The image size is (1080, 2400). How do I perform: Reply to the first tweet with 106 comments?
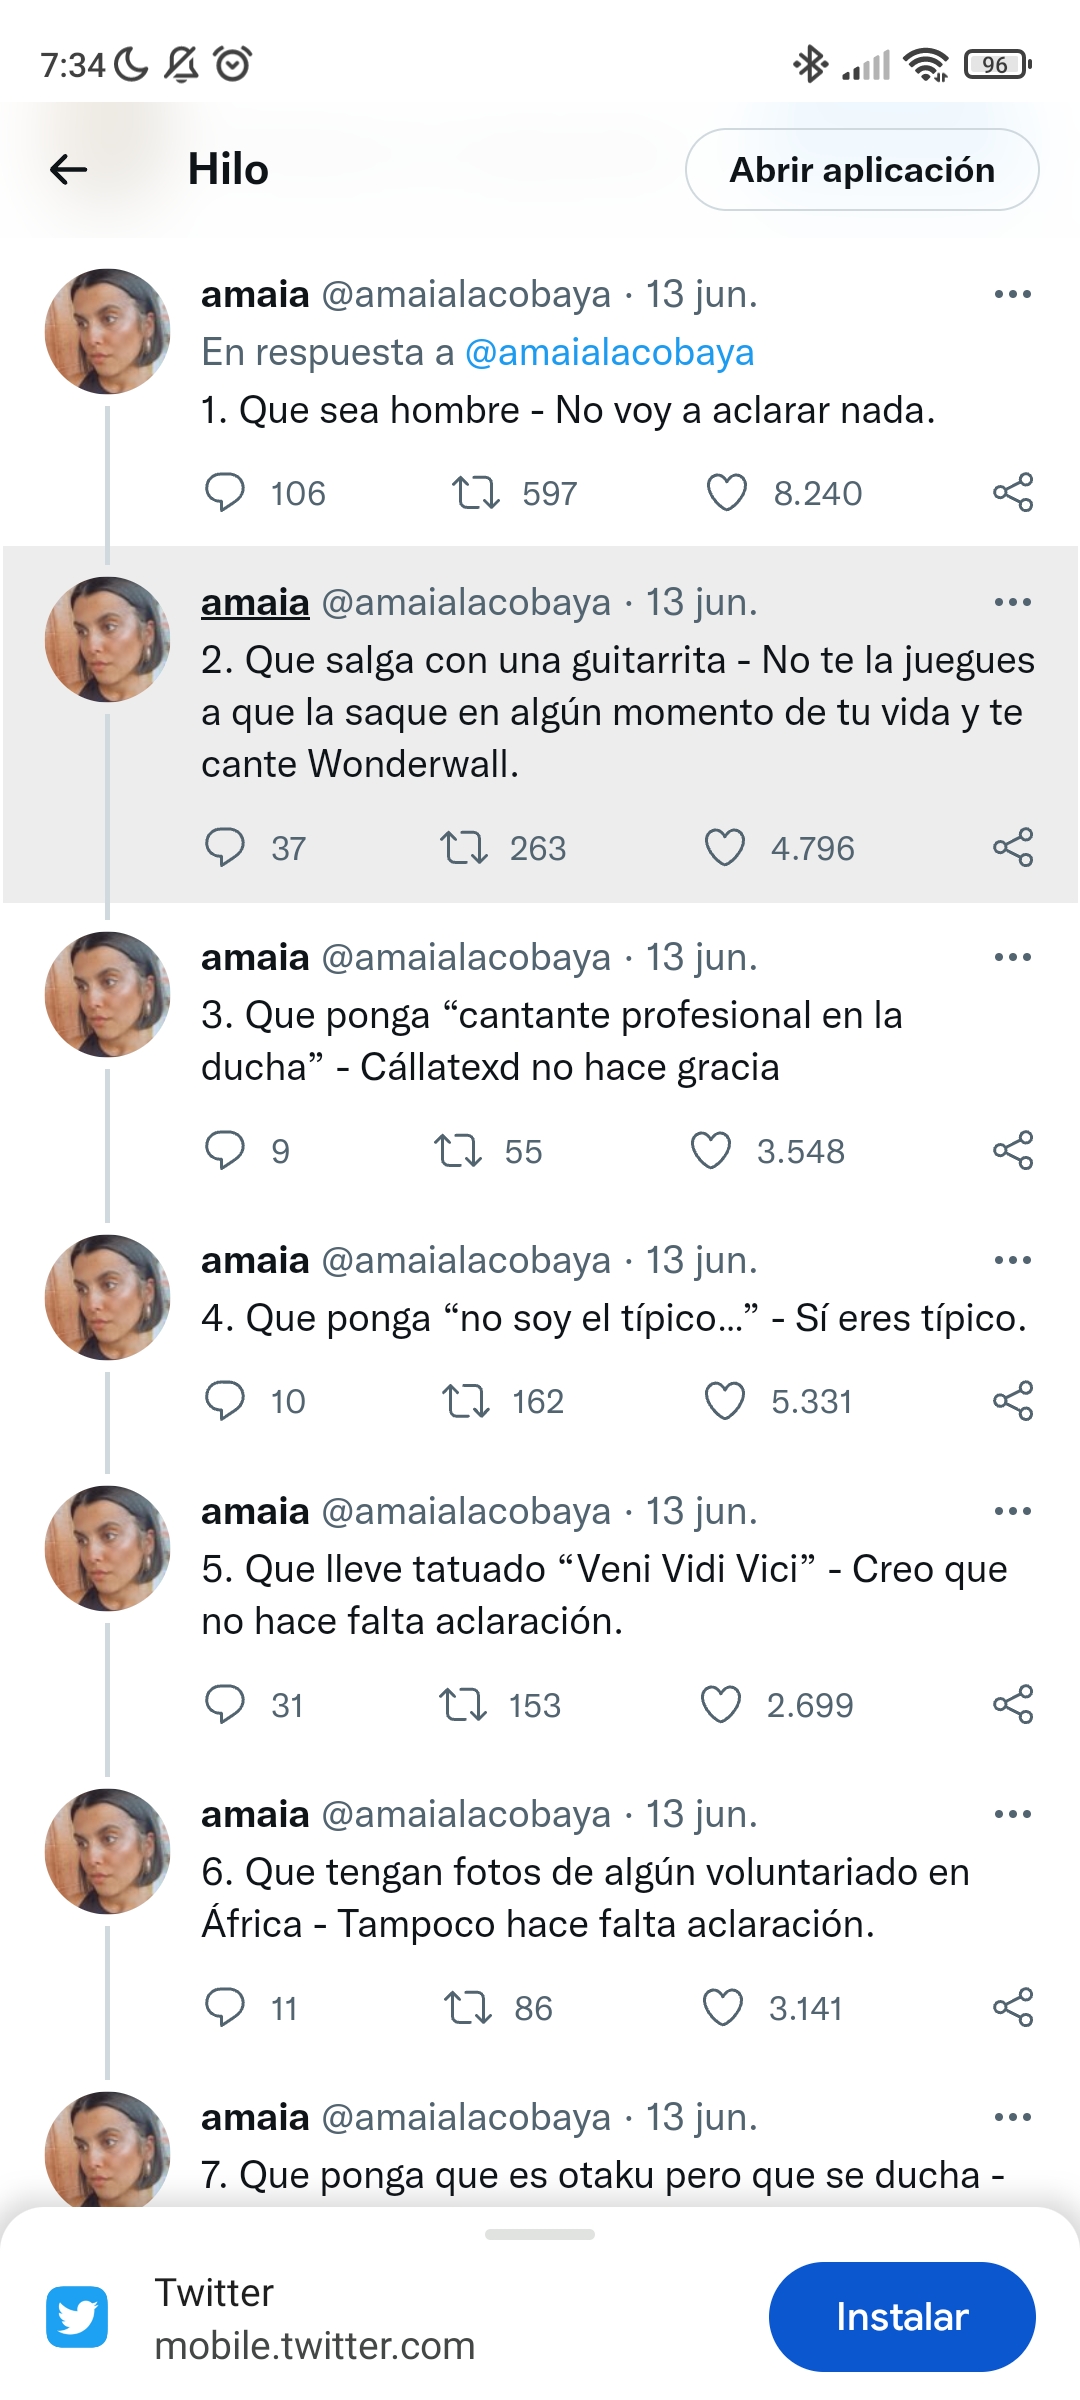tap(225, 493)
